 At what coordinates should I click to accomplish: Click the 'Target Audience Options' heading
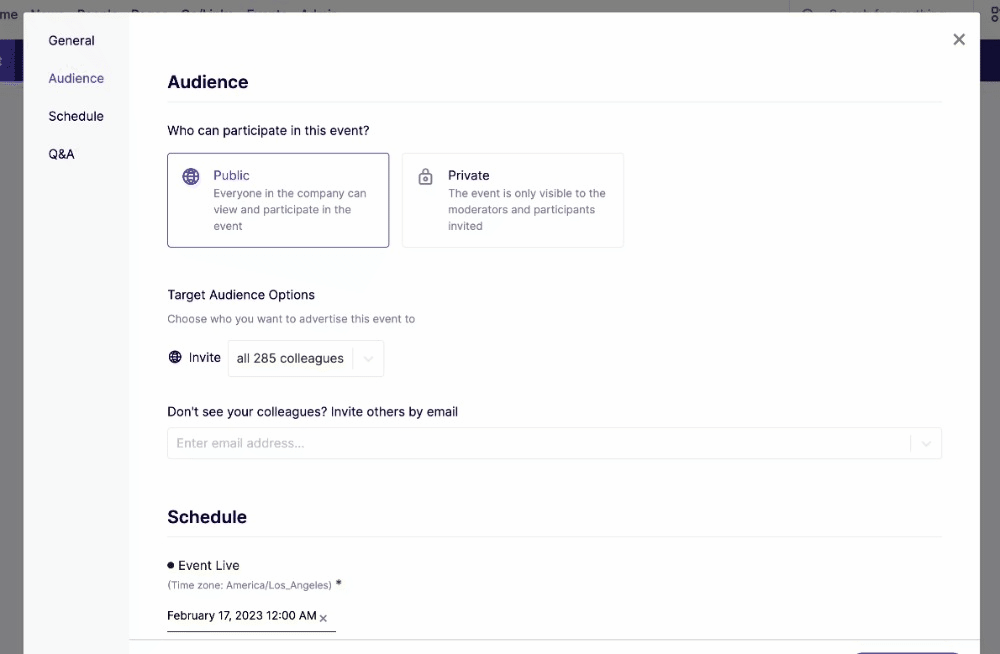coord(241,295)
